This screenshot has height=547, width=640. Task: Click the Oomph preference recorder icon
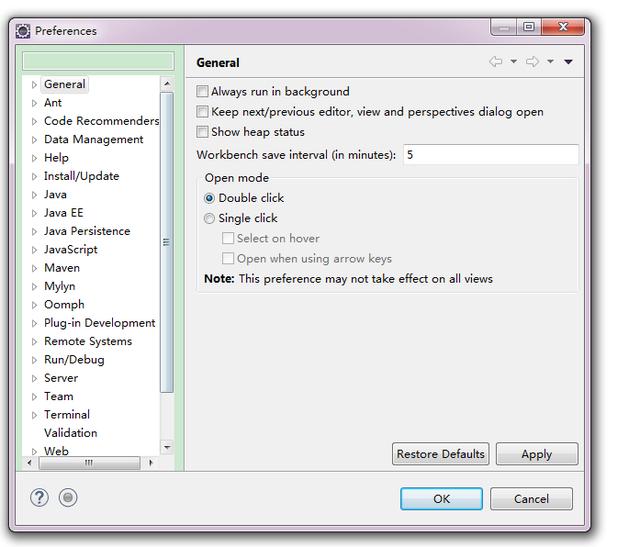68,498
